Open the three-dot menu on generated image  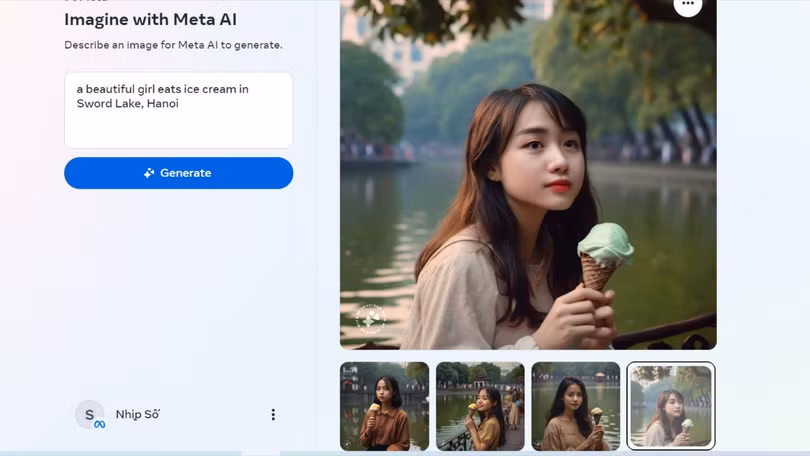click(688, 5)
